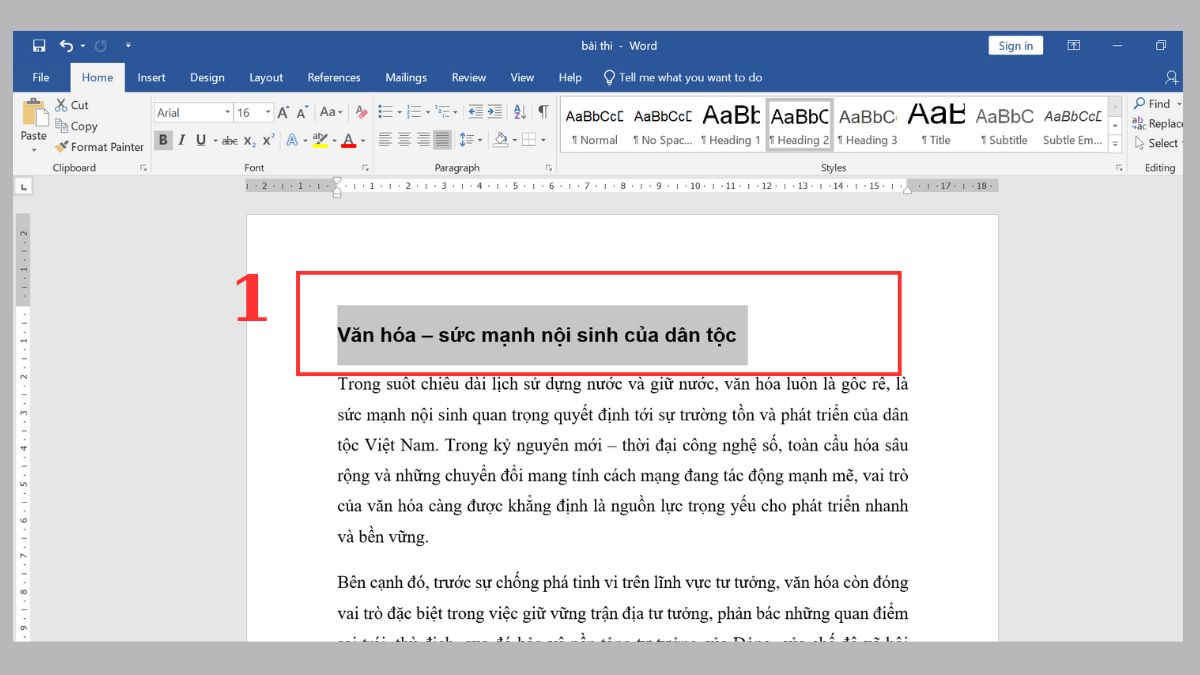Click the Strikethrough formatting icon
Screen dimensions: 1200x675
229,141
